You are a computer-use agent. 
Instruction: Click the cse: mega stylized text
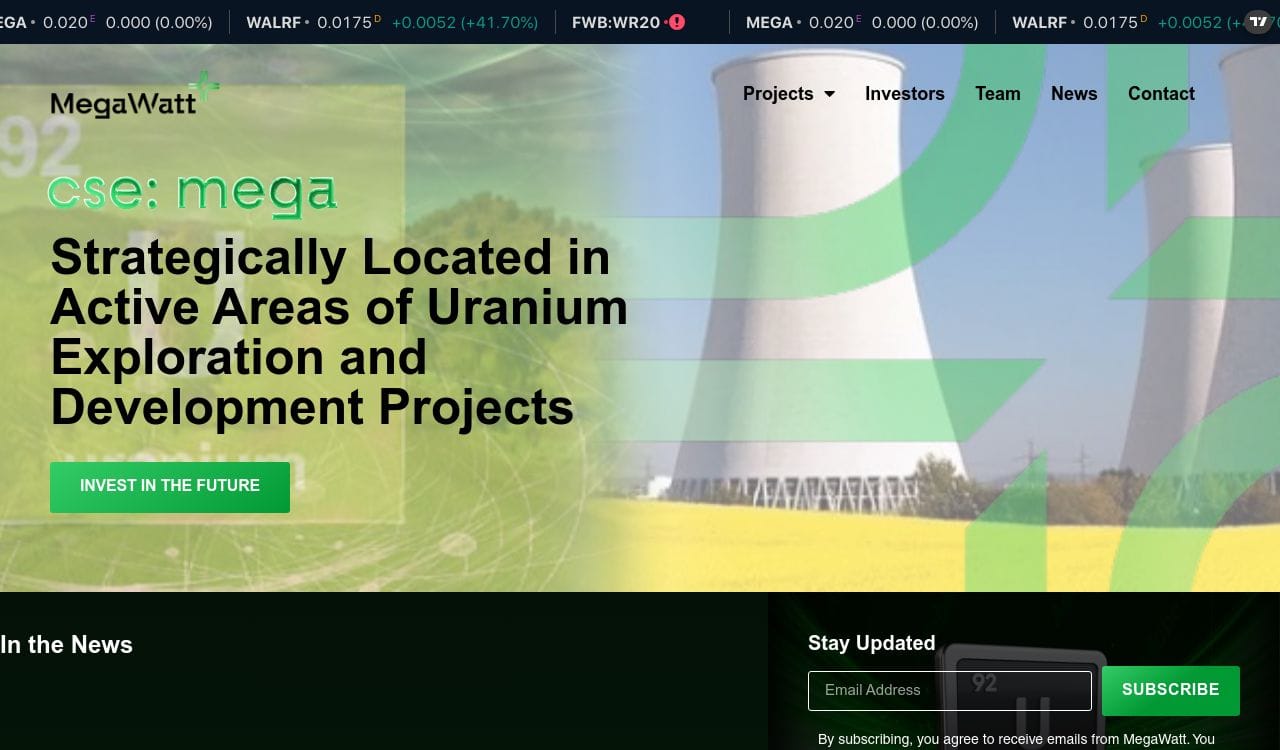[x=192, y=193]
